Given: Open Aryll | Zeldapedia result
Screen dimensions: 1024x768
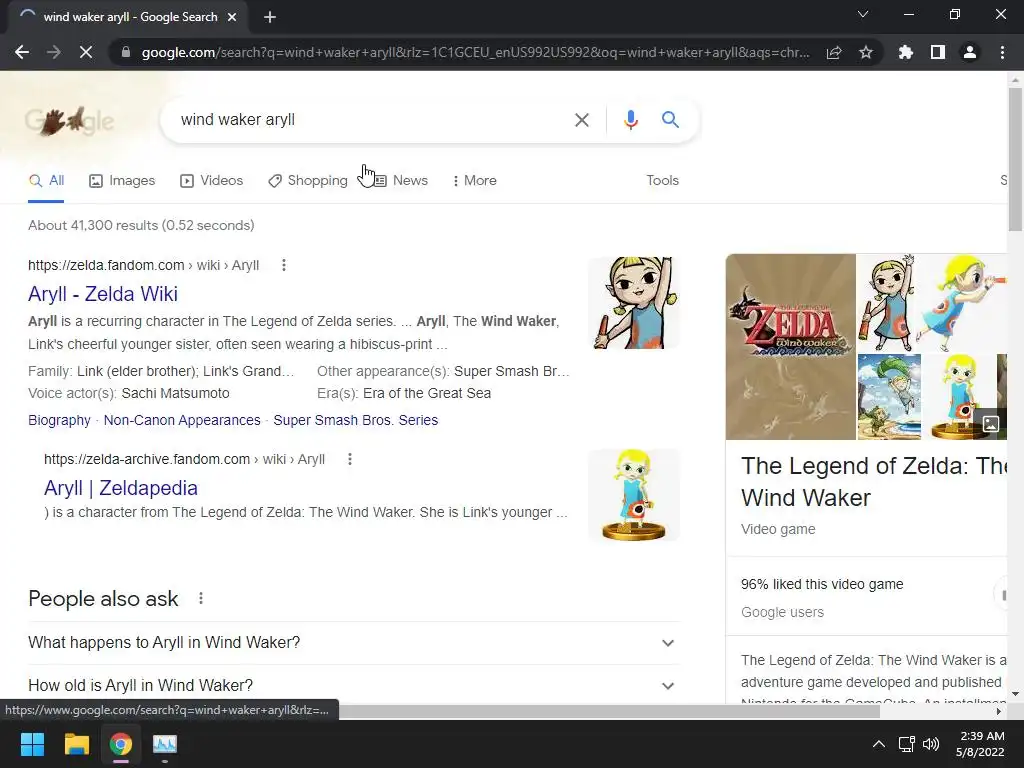Looking at the screenshot, I should click(121, 488).
